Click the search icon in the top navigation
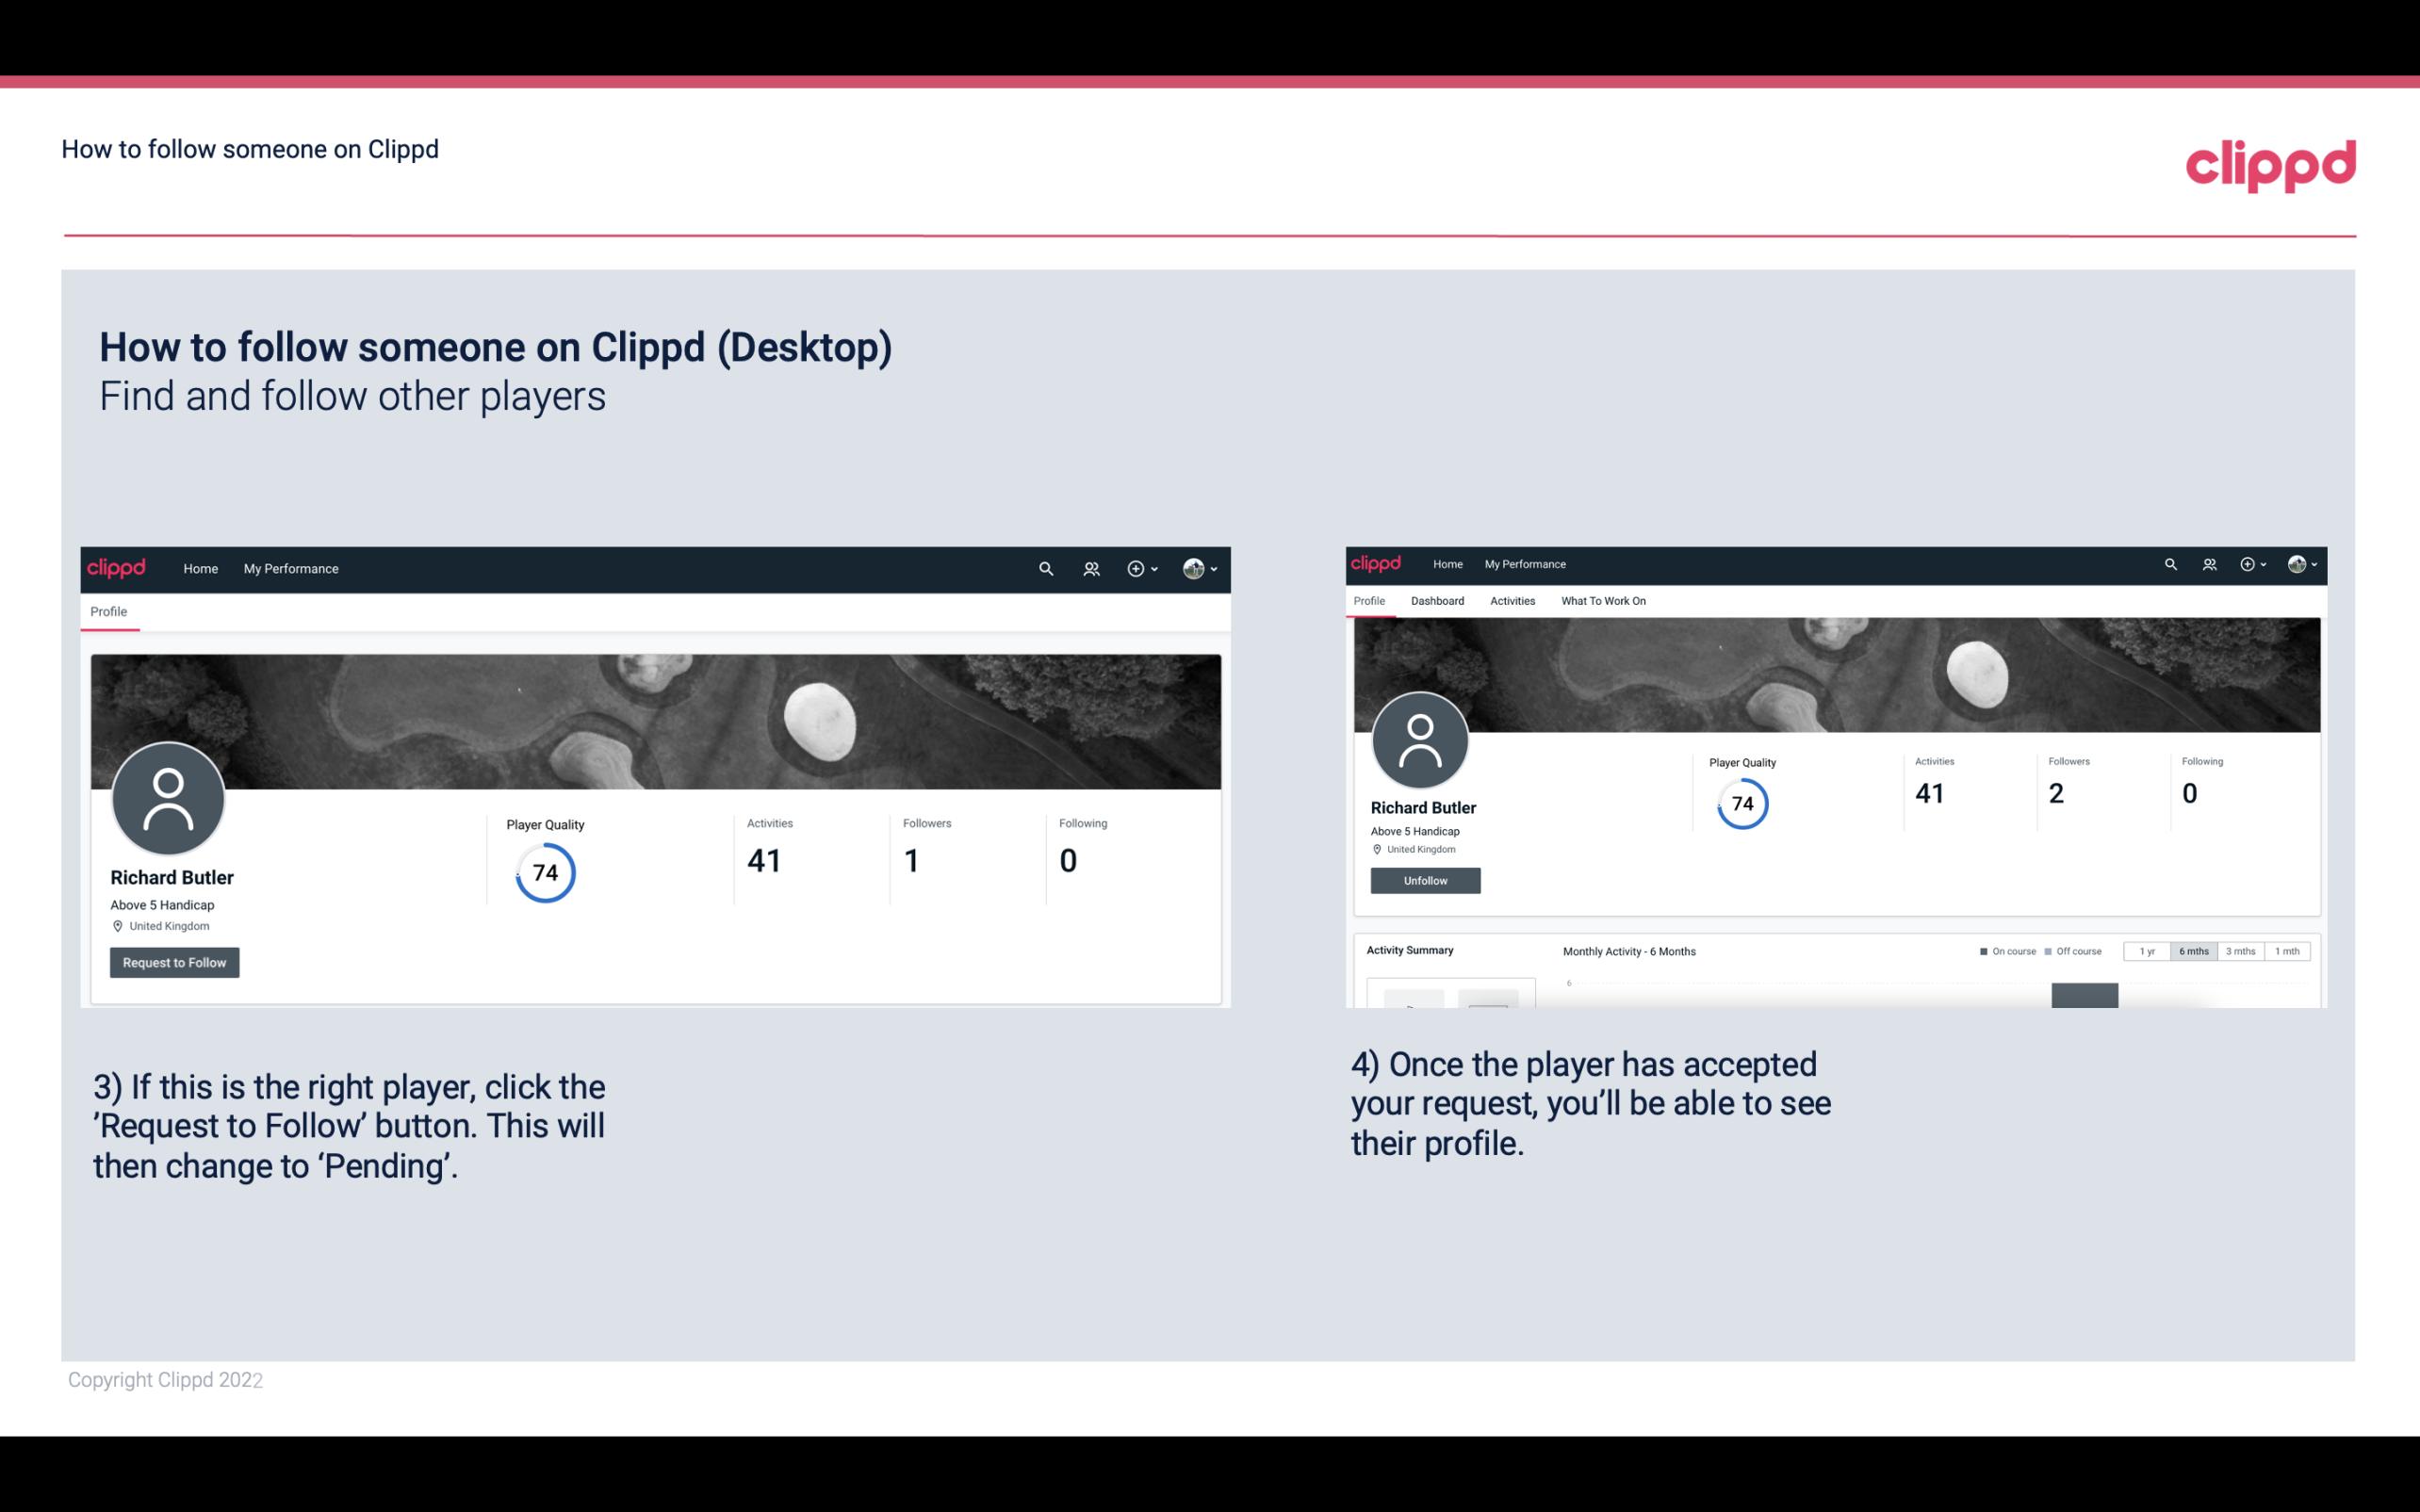Image resolution: width=2420 pixels, height=1512 pixels. pos(1042,568)
